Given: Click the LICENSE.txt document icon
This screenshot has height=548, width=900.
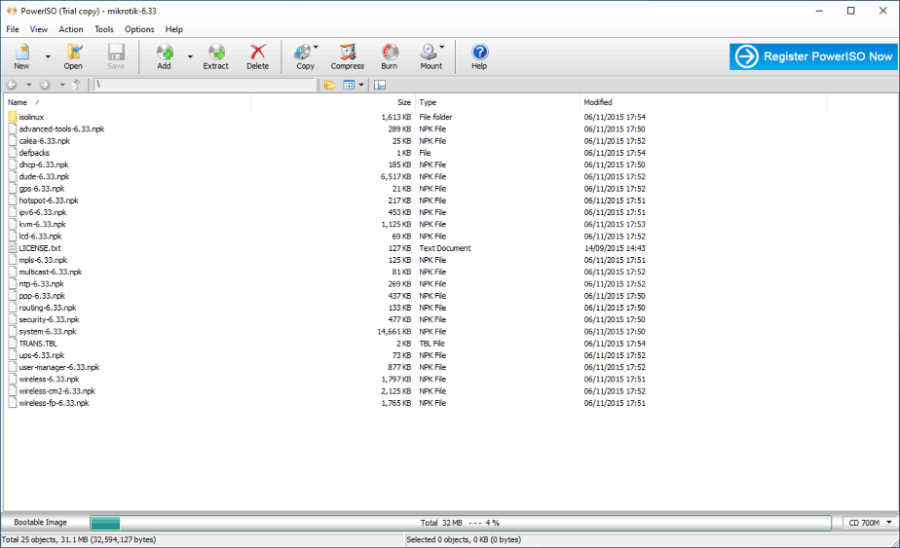Looking at the screenshot, I should [x=13, y=248].
